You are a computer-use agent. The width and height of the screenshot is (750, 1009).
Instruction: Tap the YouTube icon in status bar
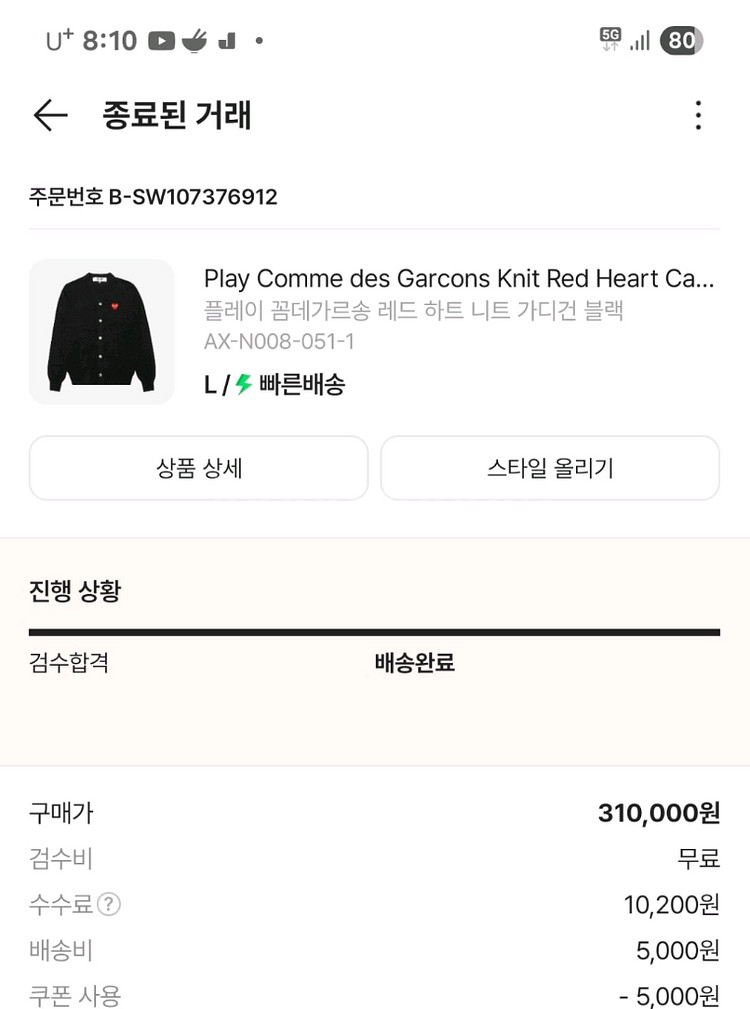[x=161, y=41]
